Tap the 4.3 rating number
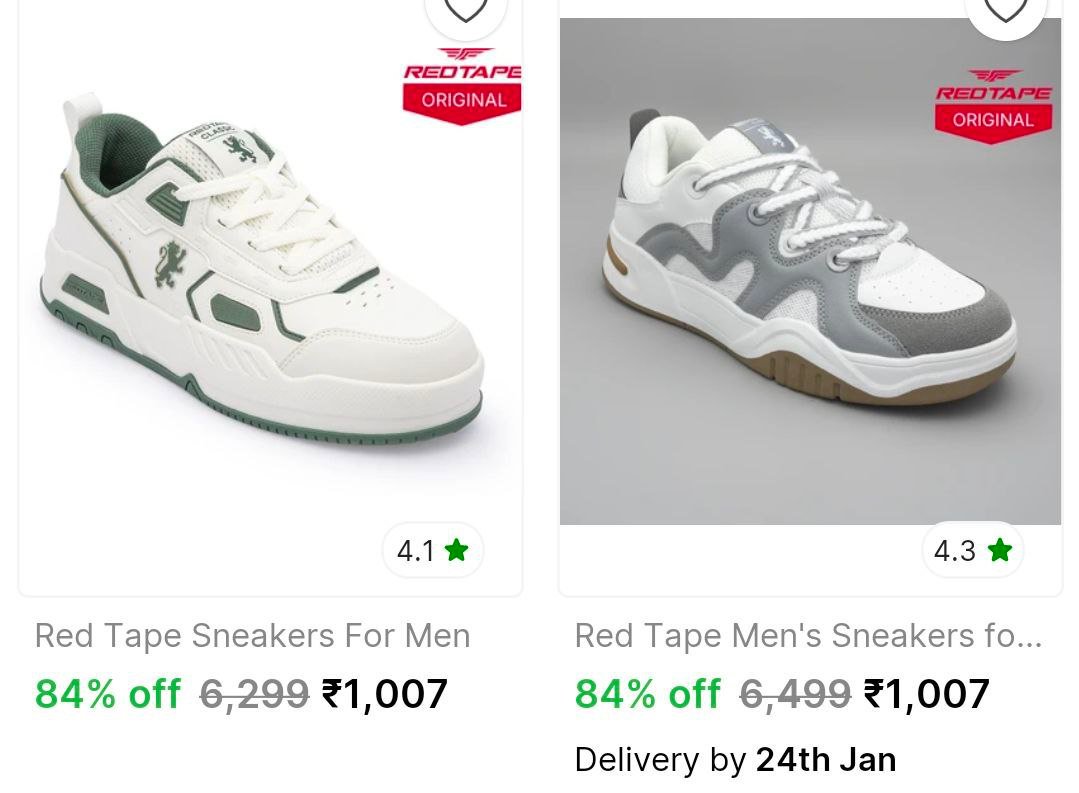Screen dimensions: 1079x793 [x=954, y=551]
